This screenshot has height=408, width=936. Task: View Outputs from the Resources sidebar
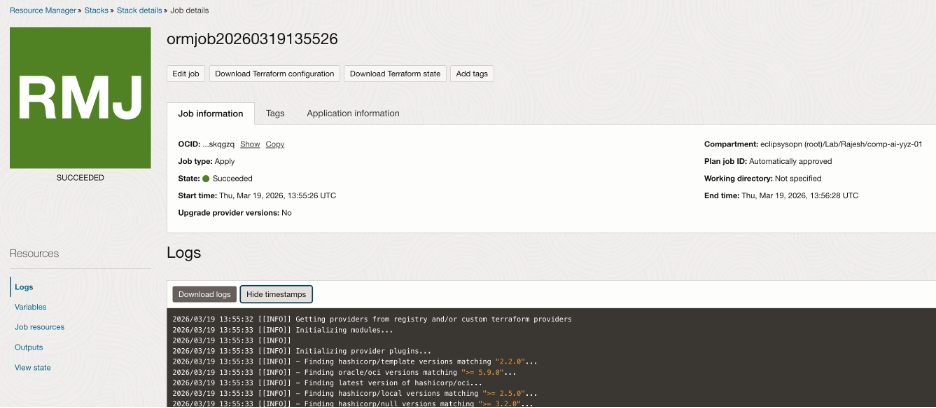pos(29,347)
